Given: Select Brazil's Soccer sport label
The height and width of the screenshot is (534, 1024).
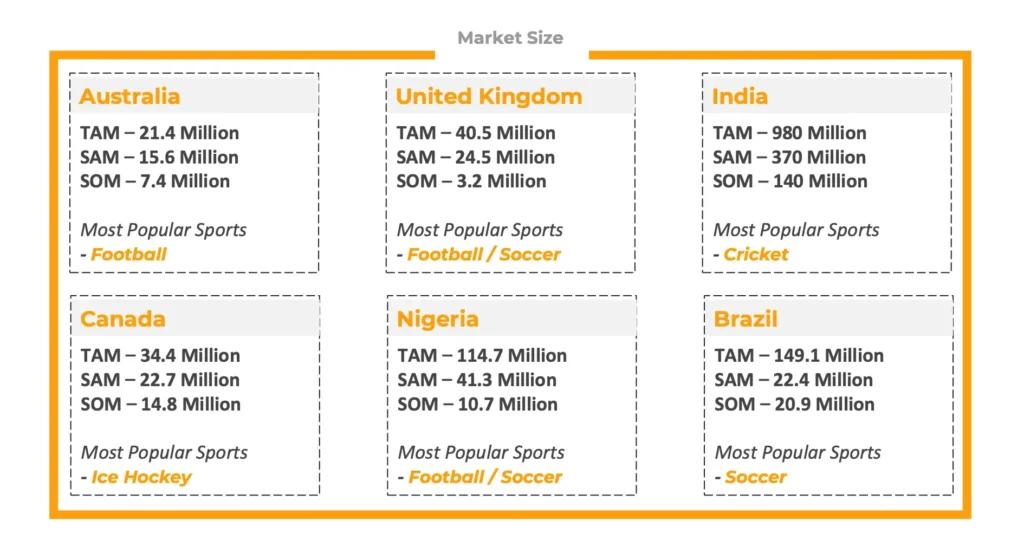Looking at the screenshot, I should coord(756,477).
